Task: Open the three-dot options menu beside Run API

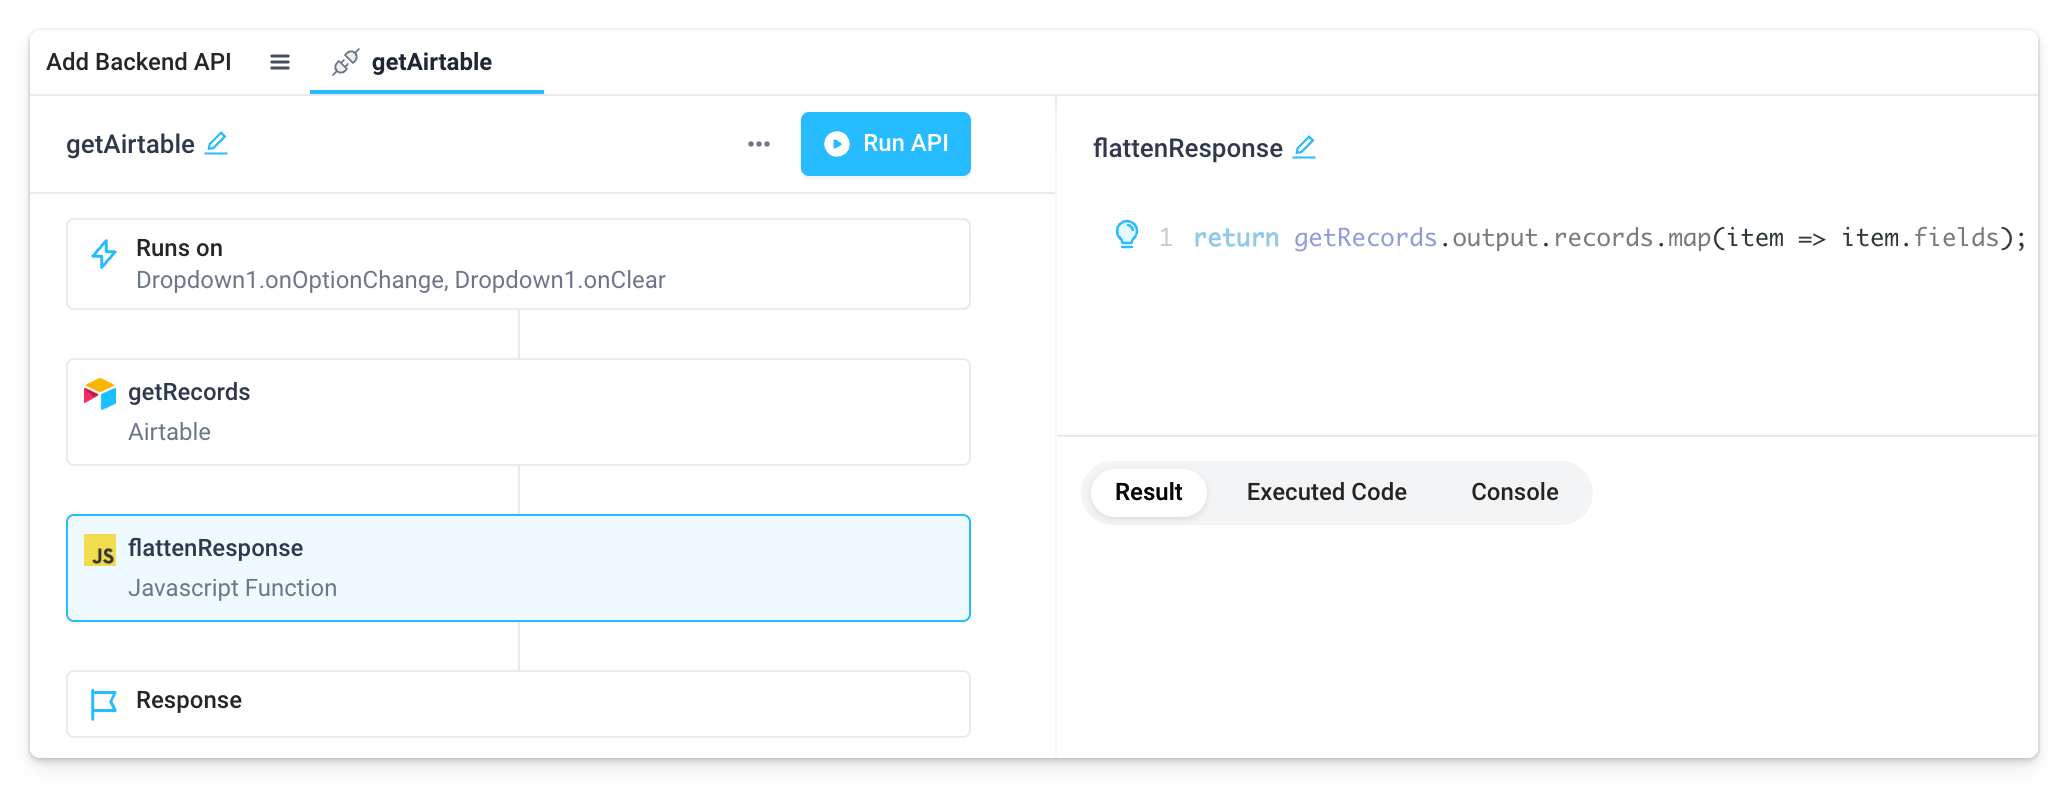Action: (x=758, y=144)
